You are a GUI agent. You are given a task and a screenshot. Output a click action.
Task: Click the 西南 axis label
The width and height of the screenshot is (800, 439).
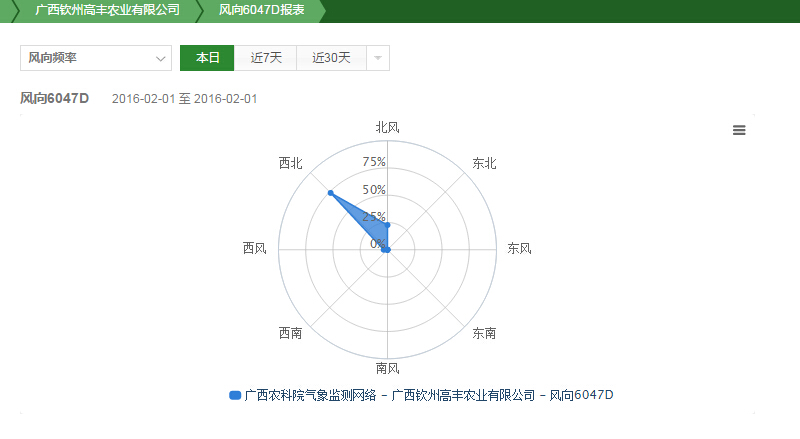291,333
